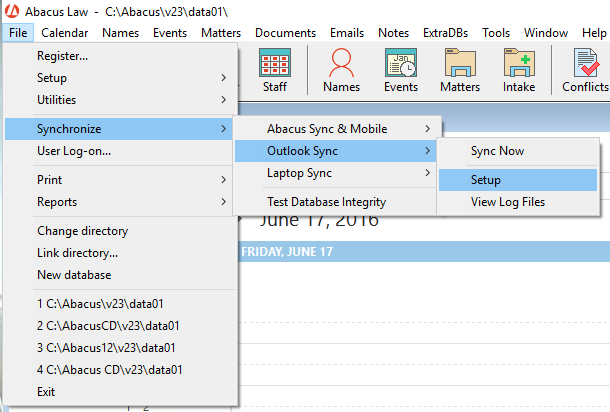Open the Notes menu
The height and width of the screenshot is (412, 610).
(393, 33)
